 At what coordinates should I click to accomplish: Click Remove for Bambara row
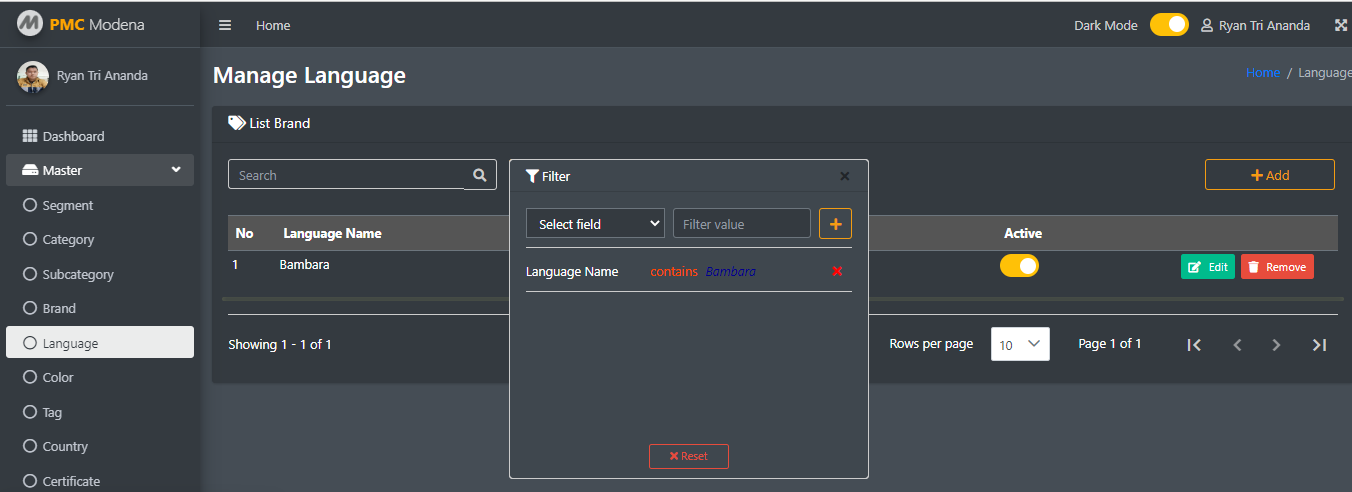(x=1277, y=267)
